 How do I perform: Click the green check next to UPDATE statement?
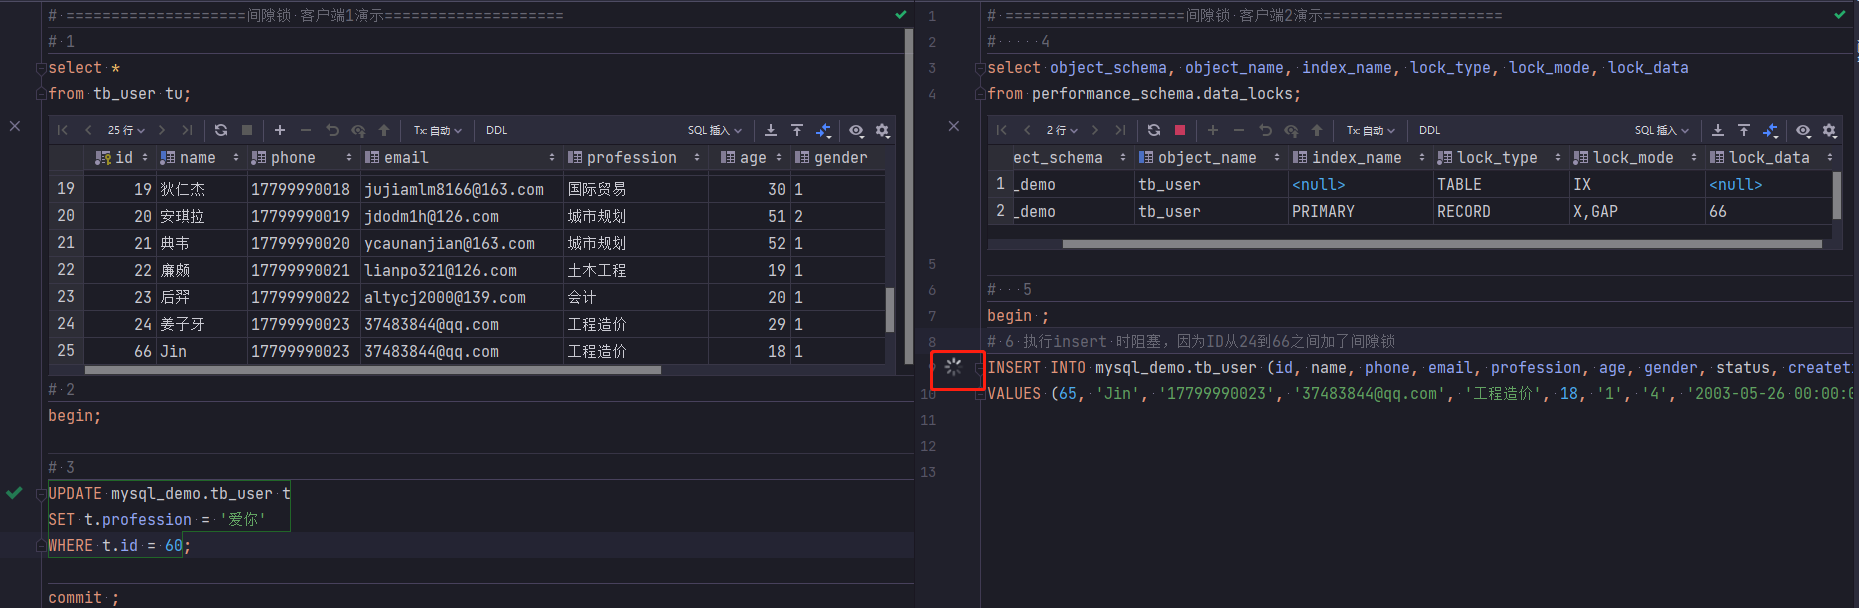[x=14, y=493]
